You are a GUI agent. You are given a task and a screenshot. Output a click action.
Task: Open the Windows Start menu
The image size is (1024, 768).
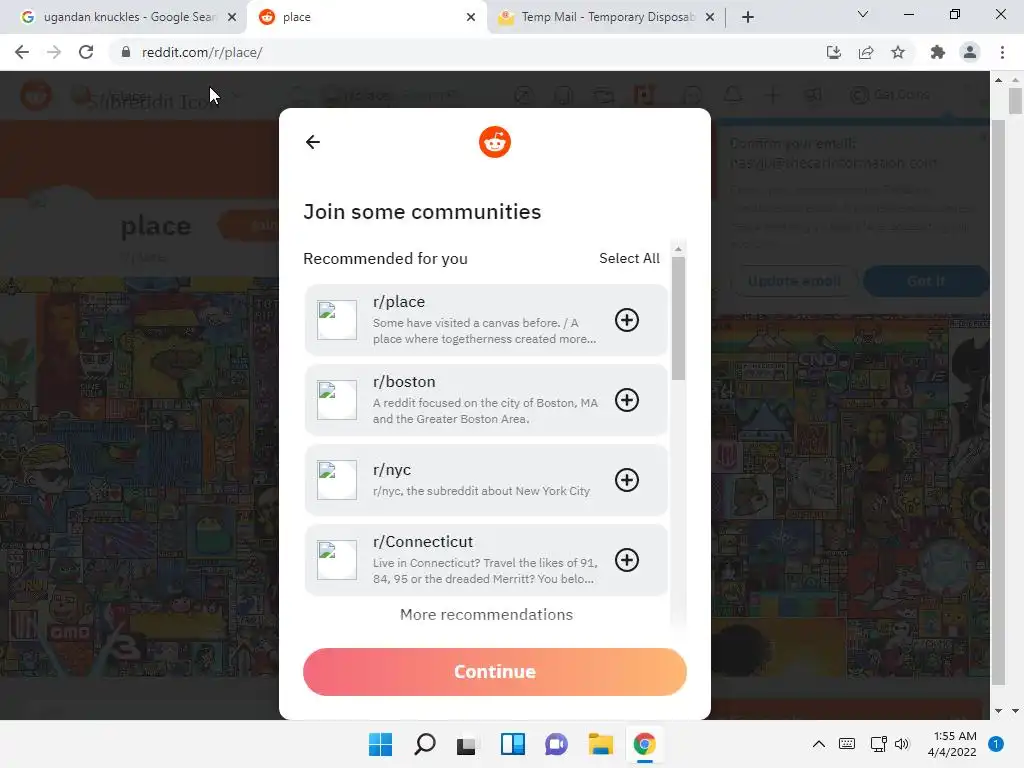(380, 744)
